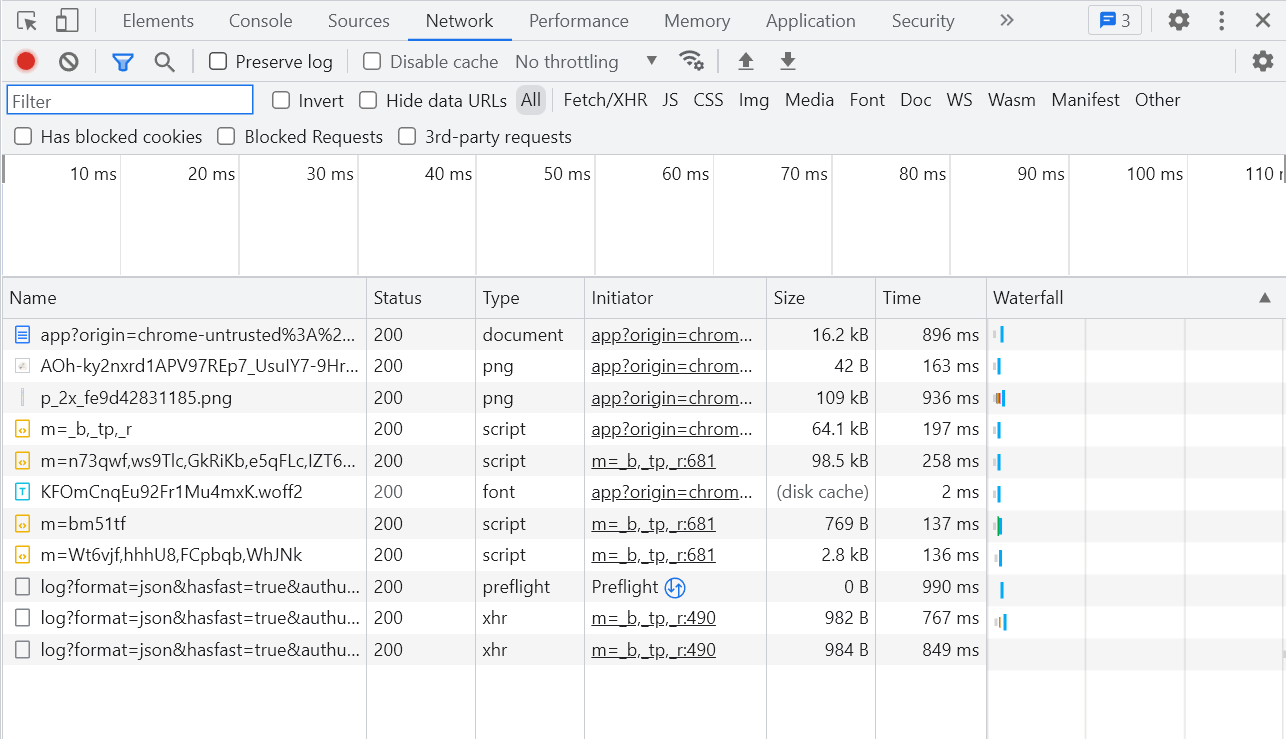Toggle the filter funnel icon
Screen dimensions: 1286x739
(123, 62)
